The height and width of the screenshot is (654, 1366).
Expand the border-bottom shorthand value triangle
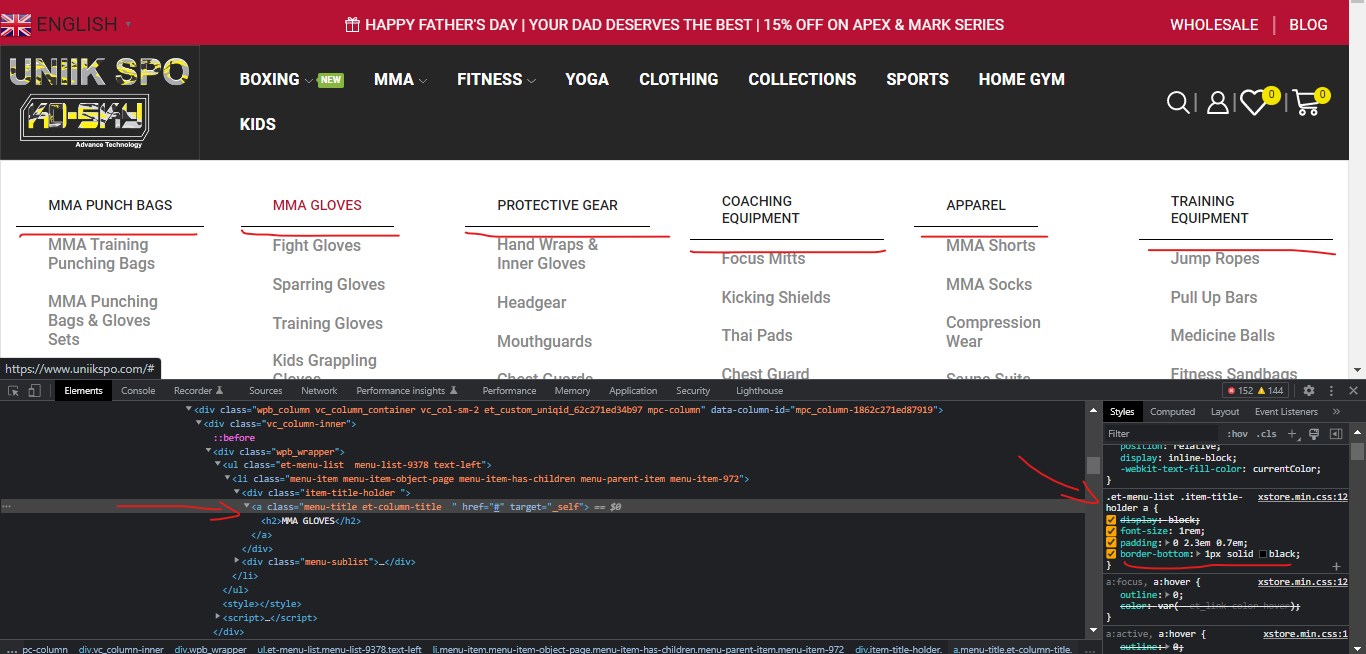(1199, 554)
